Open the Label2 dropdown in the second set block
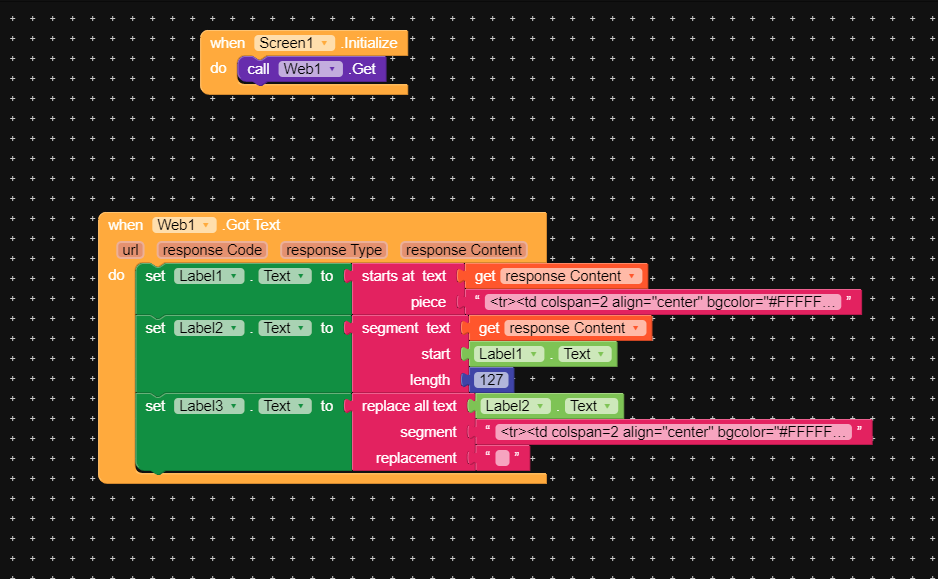This screenshot has height=579, width=938. 234,327
